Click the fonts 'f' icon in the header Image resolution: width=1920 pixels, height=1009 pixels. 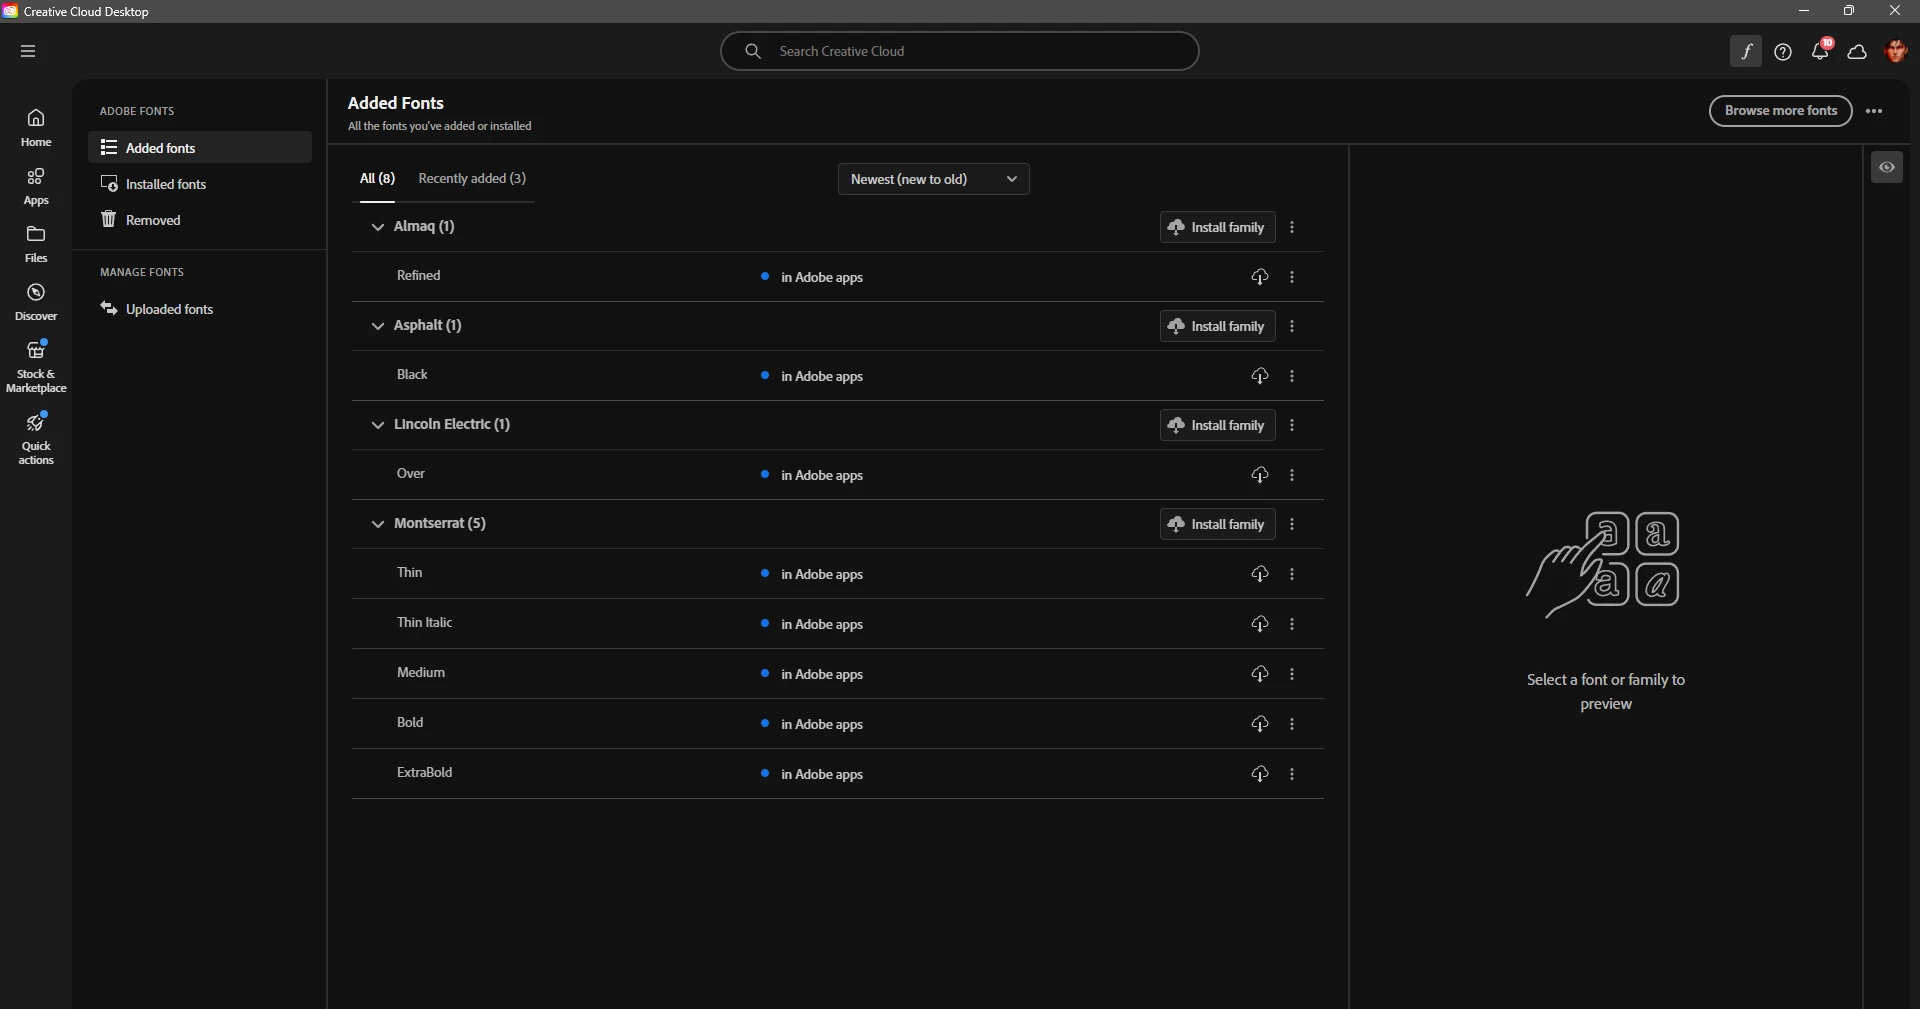pos(1746,52)
